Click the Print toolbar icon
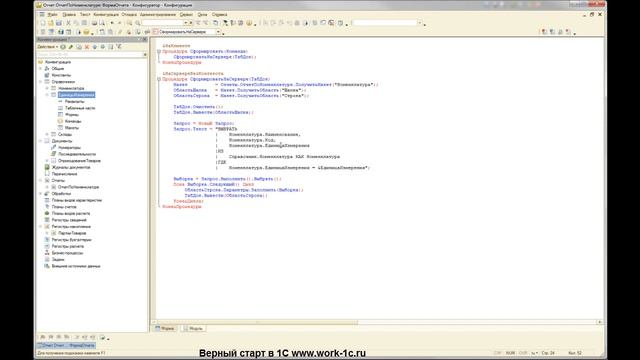 point(94,23)
